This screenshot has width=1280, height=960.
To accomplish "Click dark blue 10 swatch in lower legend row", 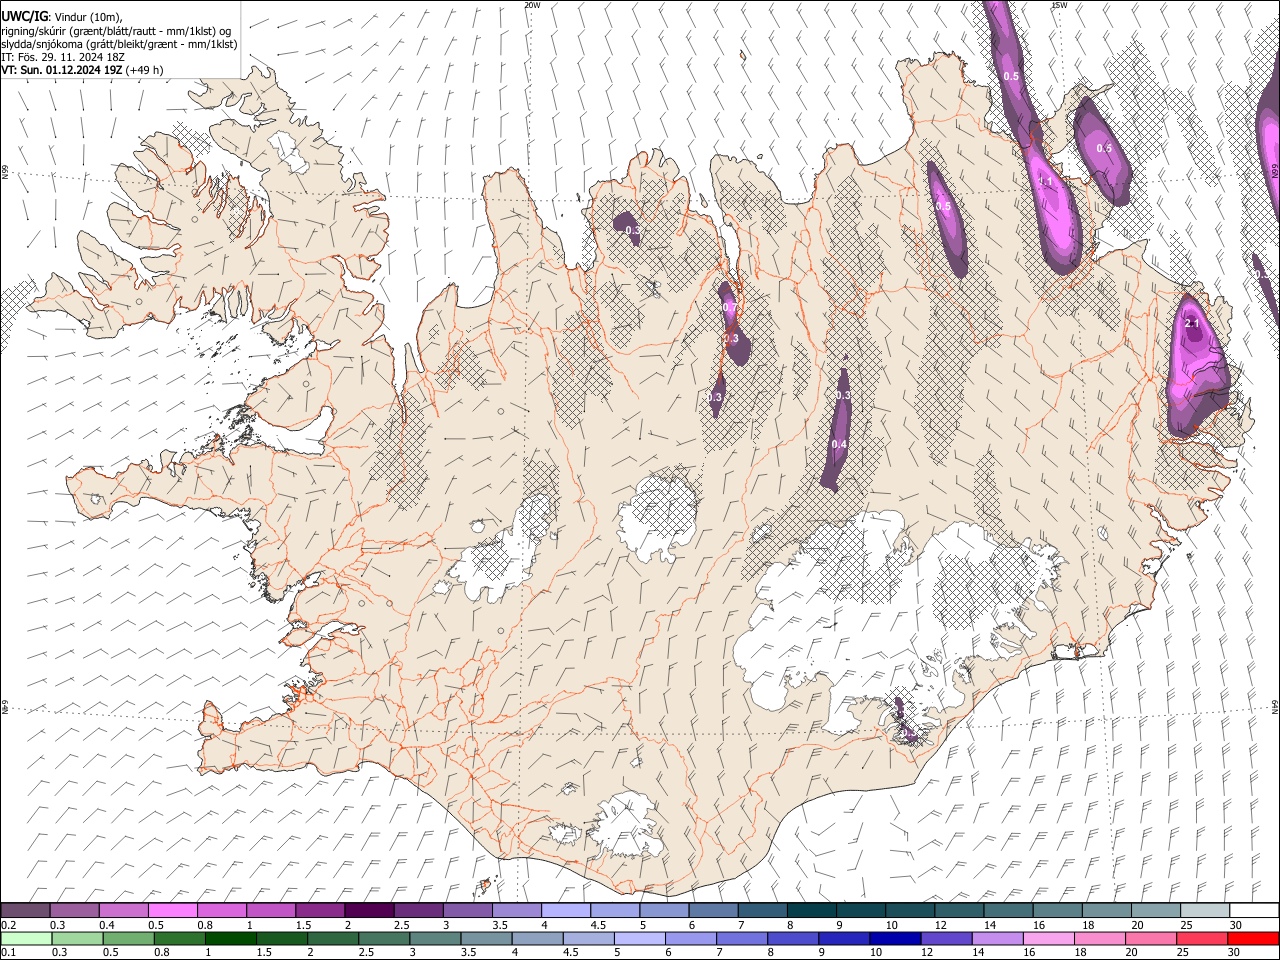I will [x=895, y=939].
